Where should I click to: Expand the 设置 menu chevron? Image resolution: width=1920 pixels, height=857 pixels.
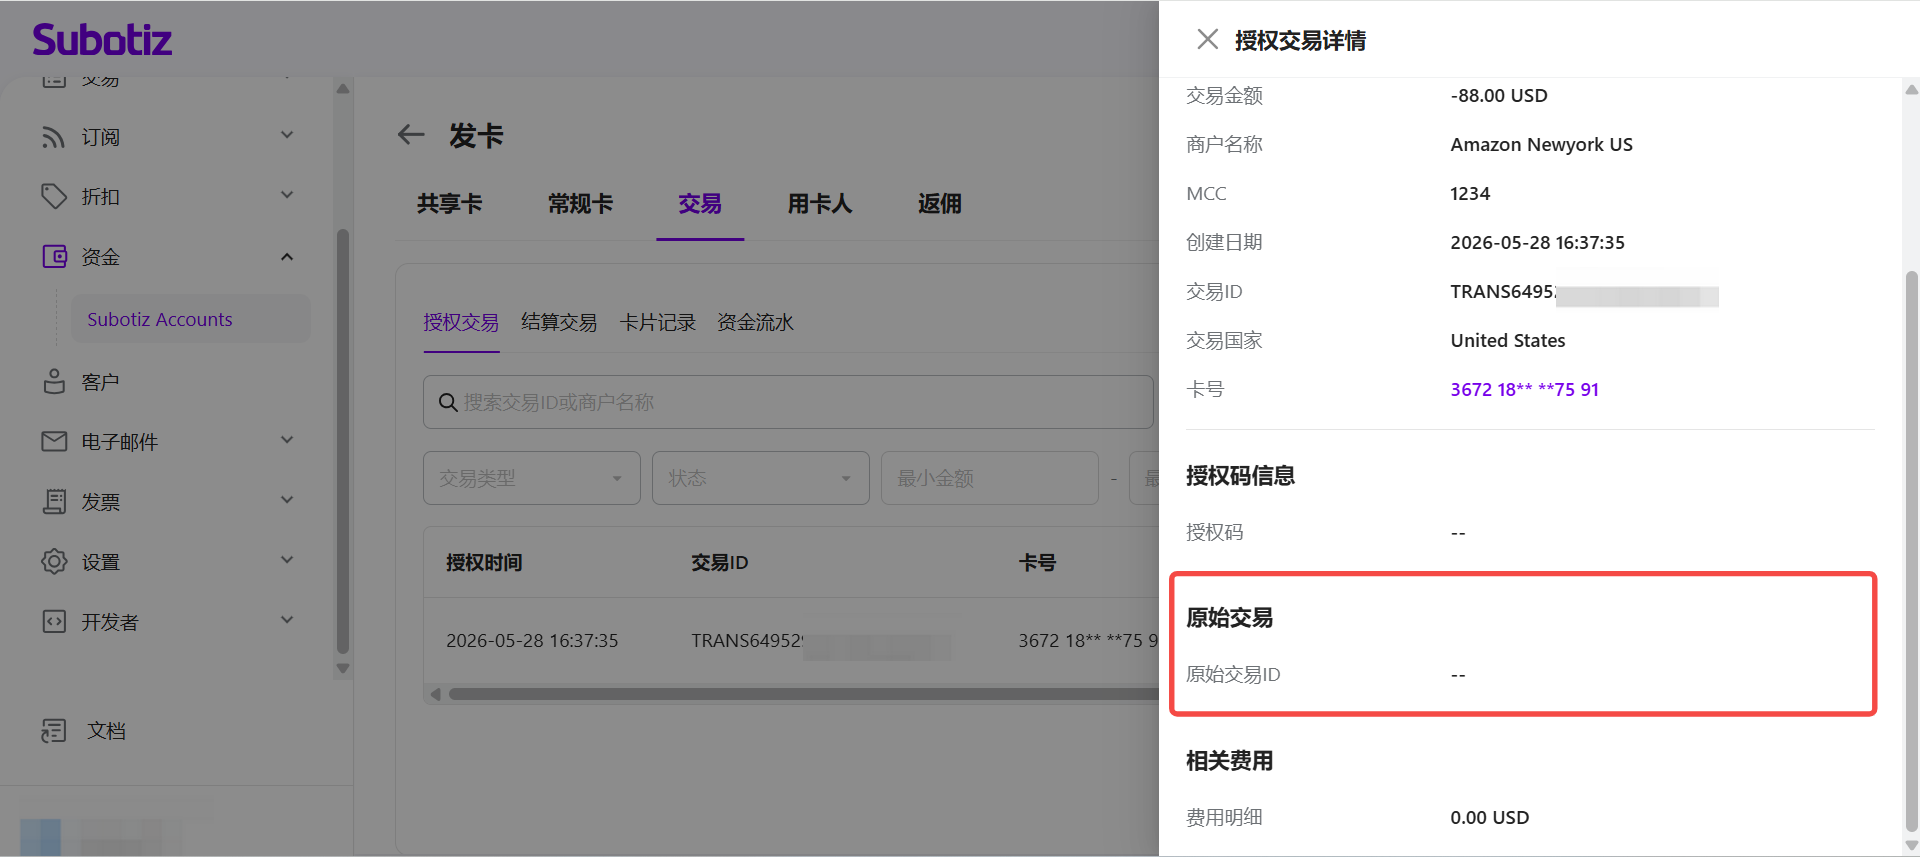[287, 560]
